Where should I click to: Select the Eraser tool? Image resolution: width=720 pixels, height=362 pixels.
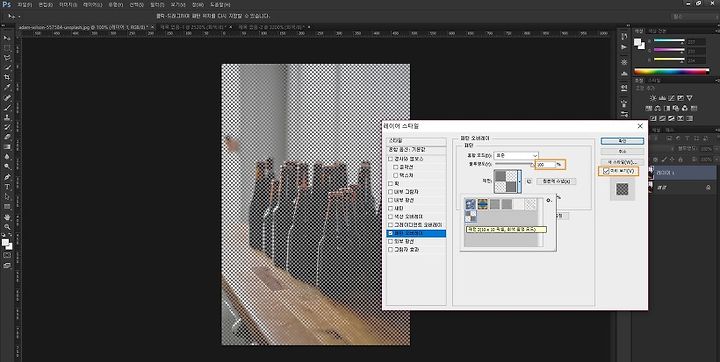point(7,137)
